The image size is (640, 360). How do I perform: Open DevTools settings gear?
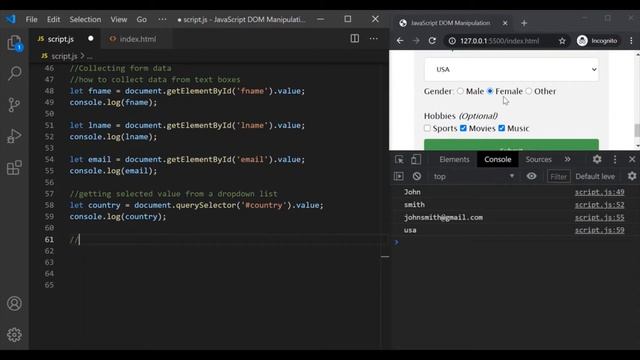tap(597, 159)
